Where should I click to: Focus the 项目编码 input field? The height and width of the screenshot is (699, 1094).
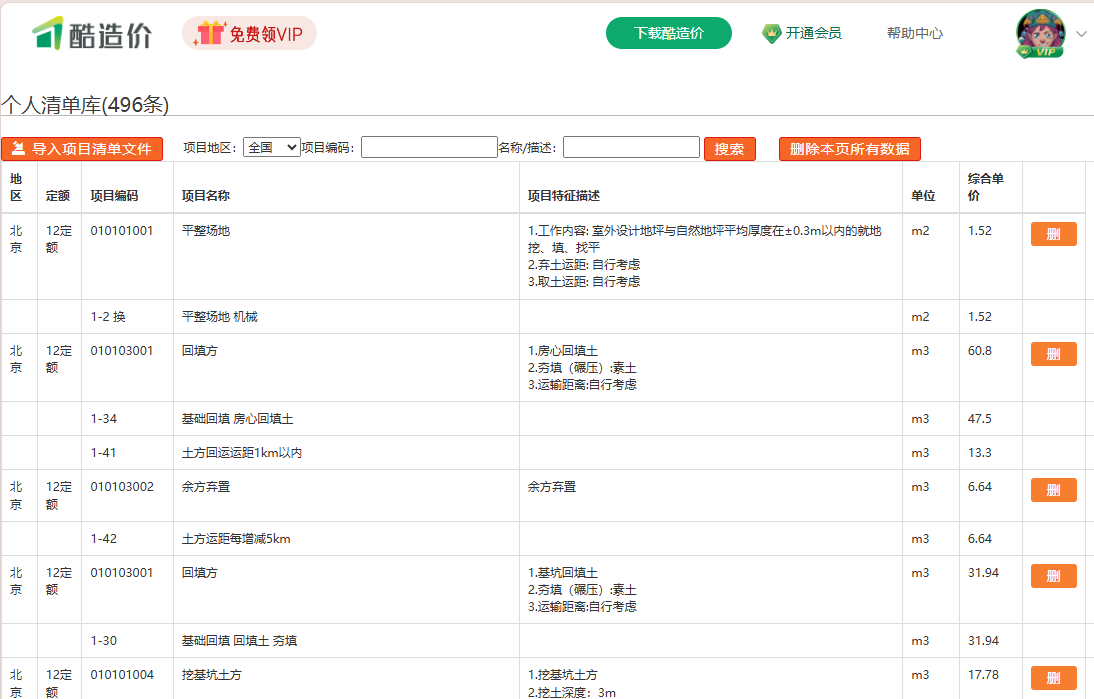point(429,147)
